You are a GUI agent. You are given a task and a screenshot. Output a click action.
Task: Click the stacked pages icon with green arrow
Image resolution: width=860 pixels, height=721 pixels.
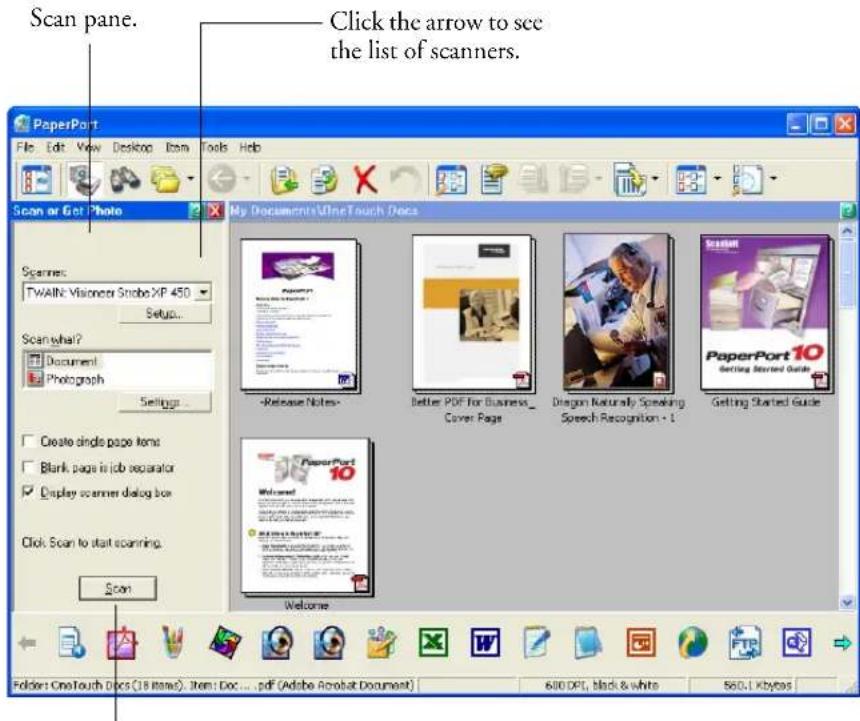[x=324, y=179]
